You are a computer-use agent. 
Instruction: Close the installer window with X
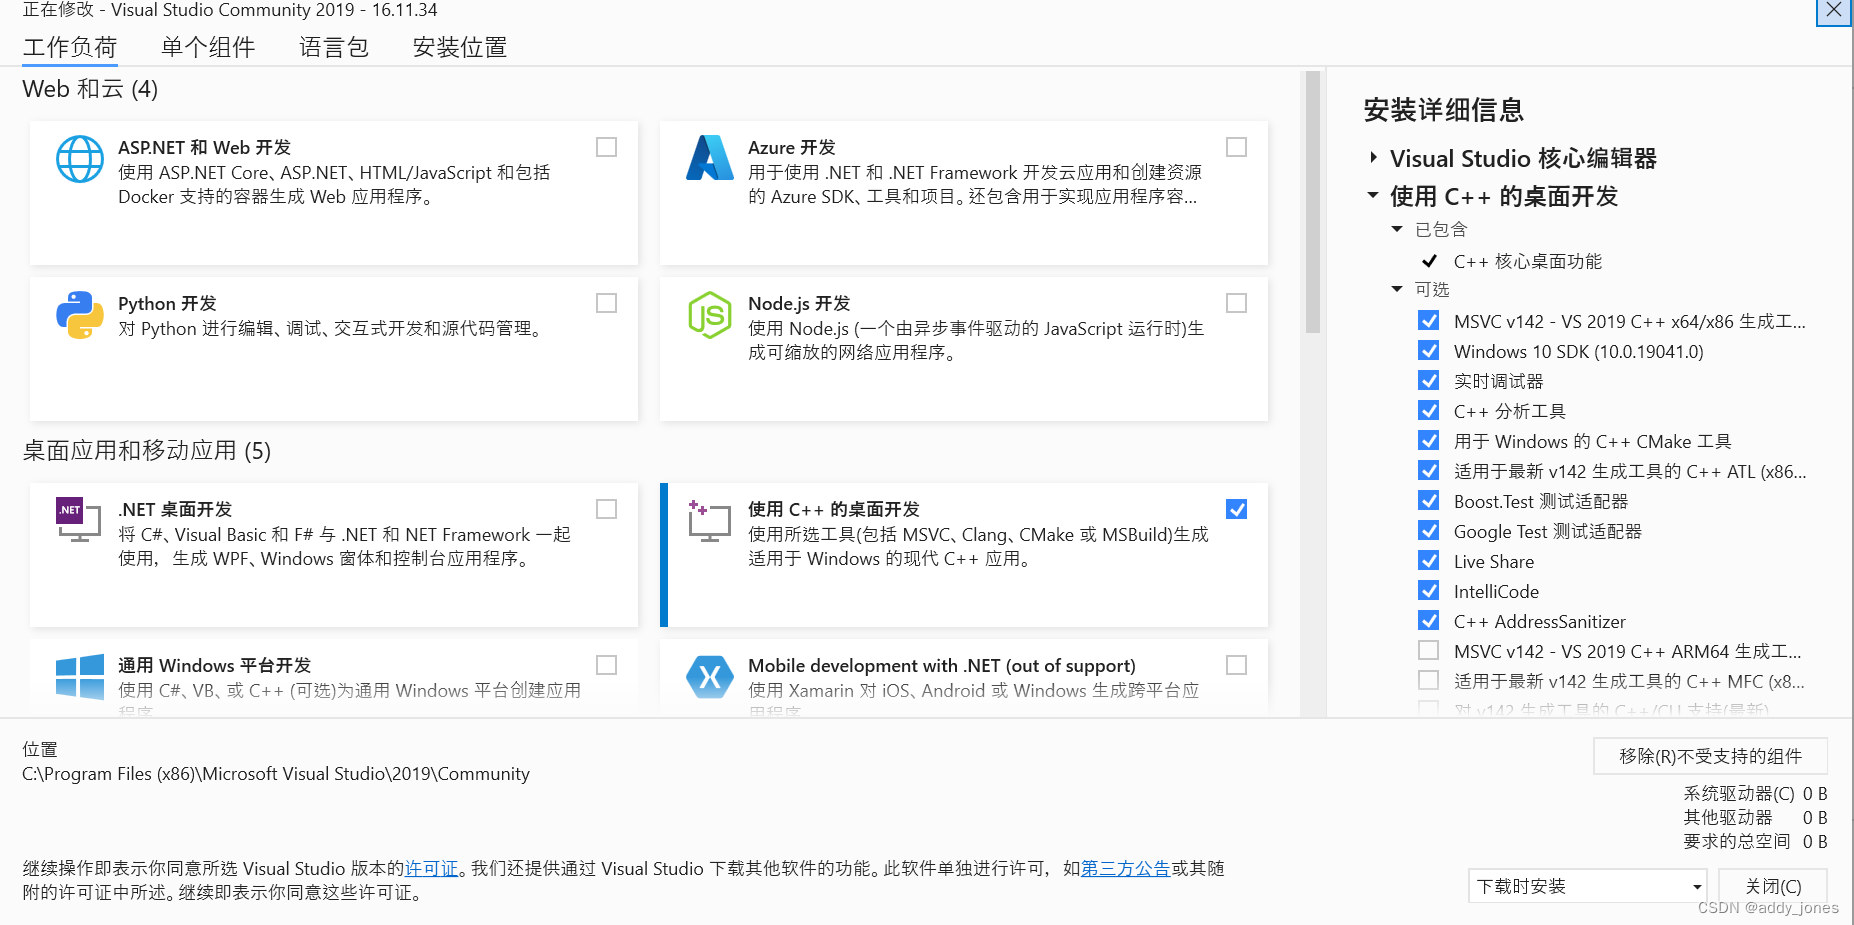[x=1834, y=11]
